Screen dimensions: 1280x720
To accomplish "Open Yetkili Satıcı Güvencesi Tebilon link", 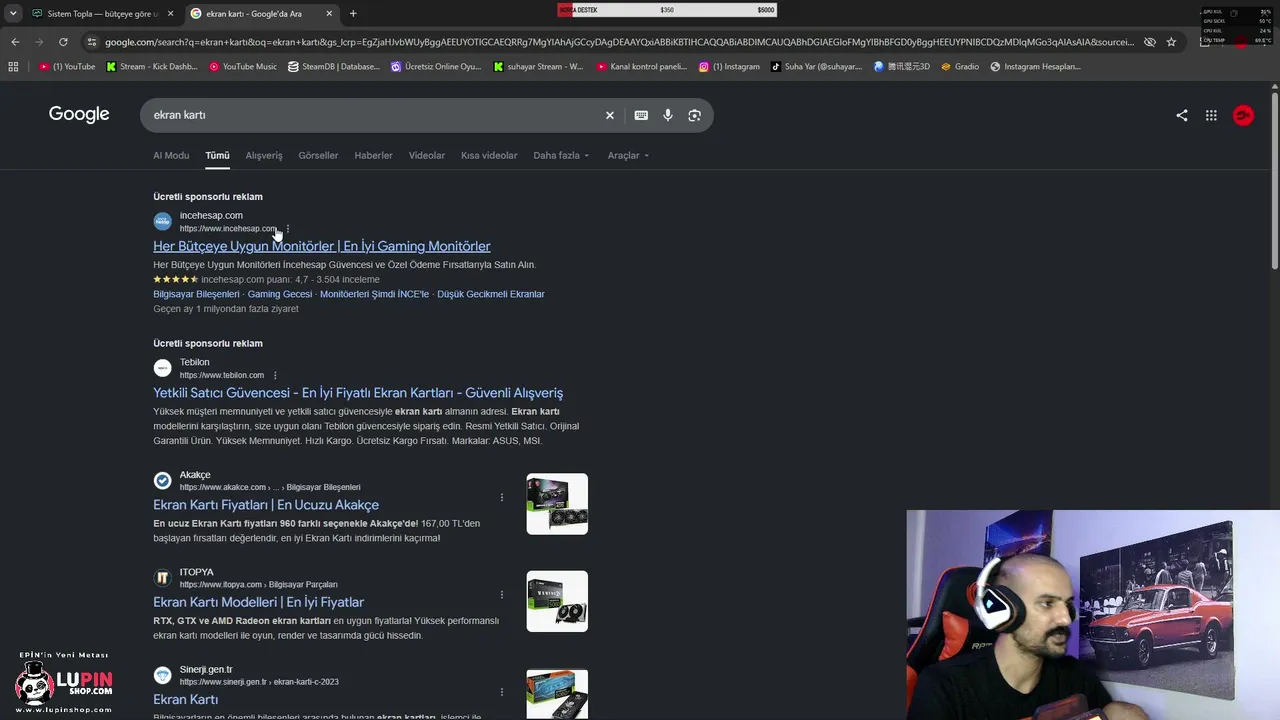I will [358, 393].
